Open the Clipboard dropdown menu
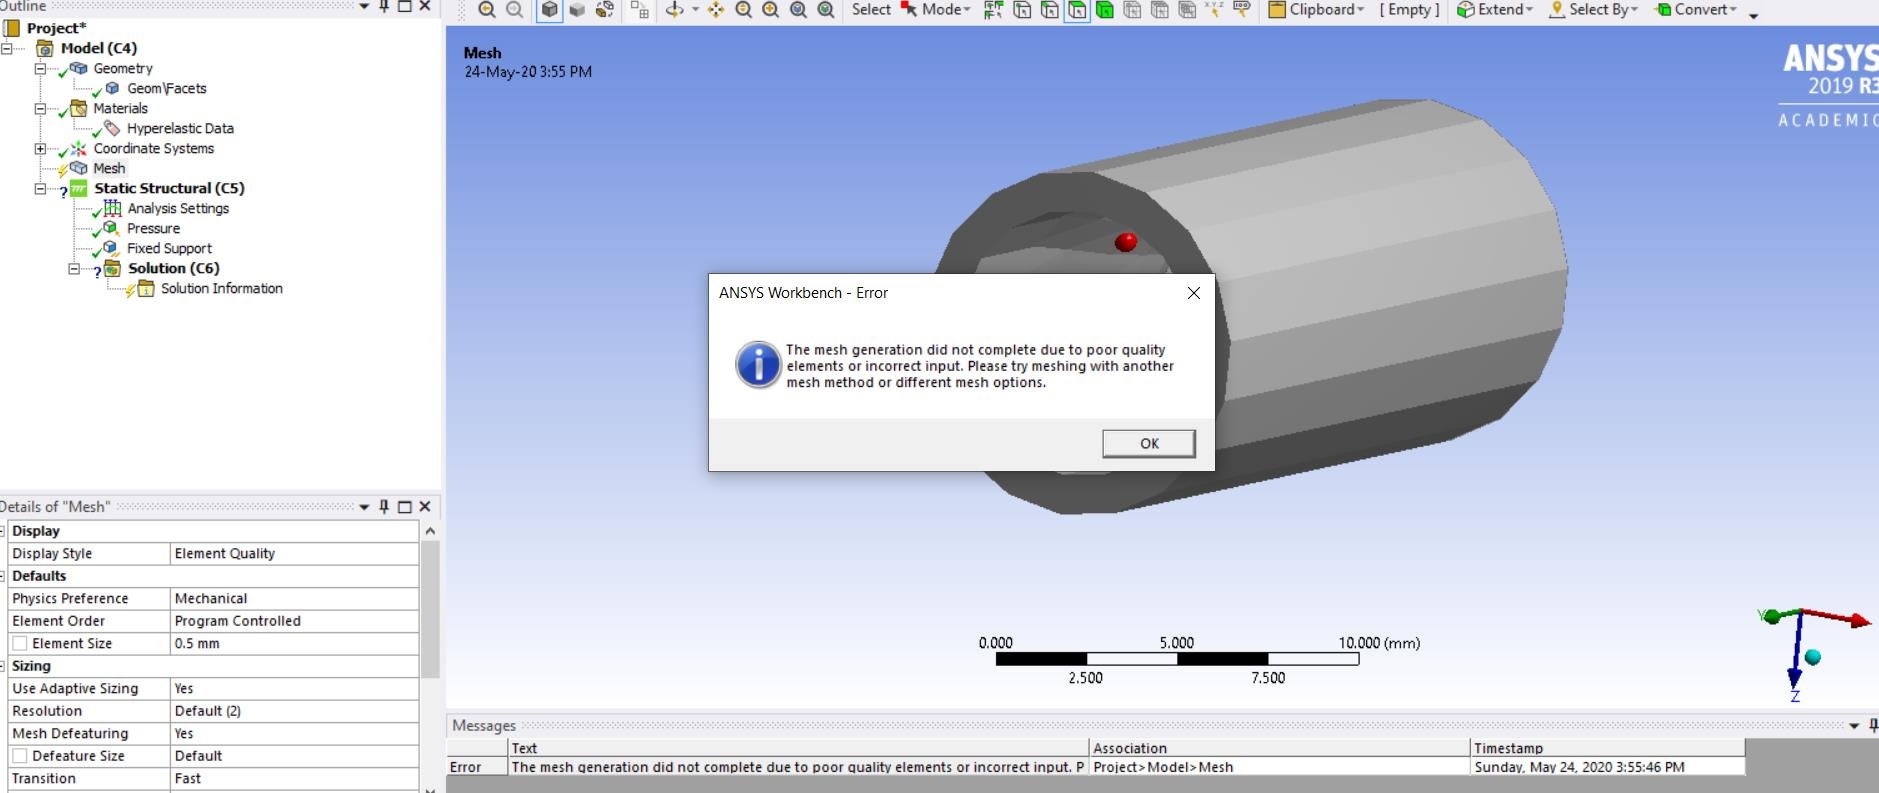The height and width of the screenshot is (793, 1879). pyautogui.click(x=1316, y=10)
